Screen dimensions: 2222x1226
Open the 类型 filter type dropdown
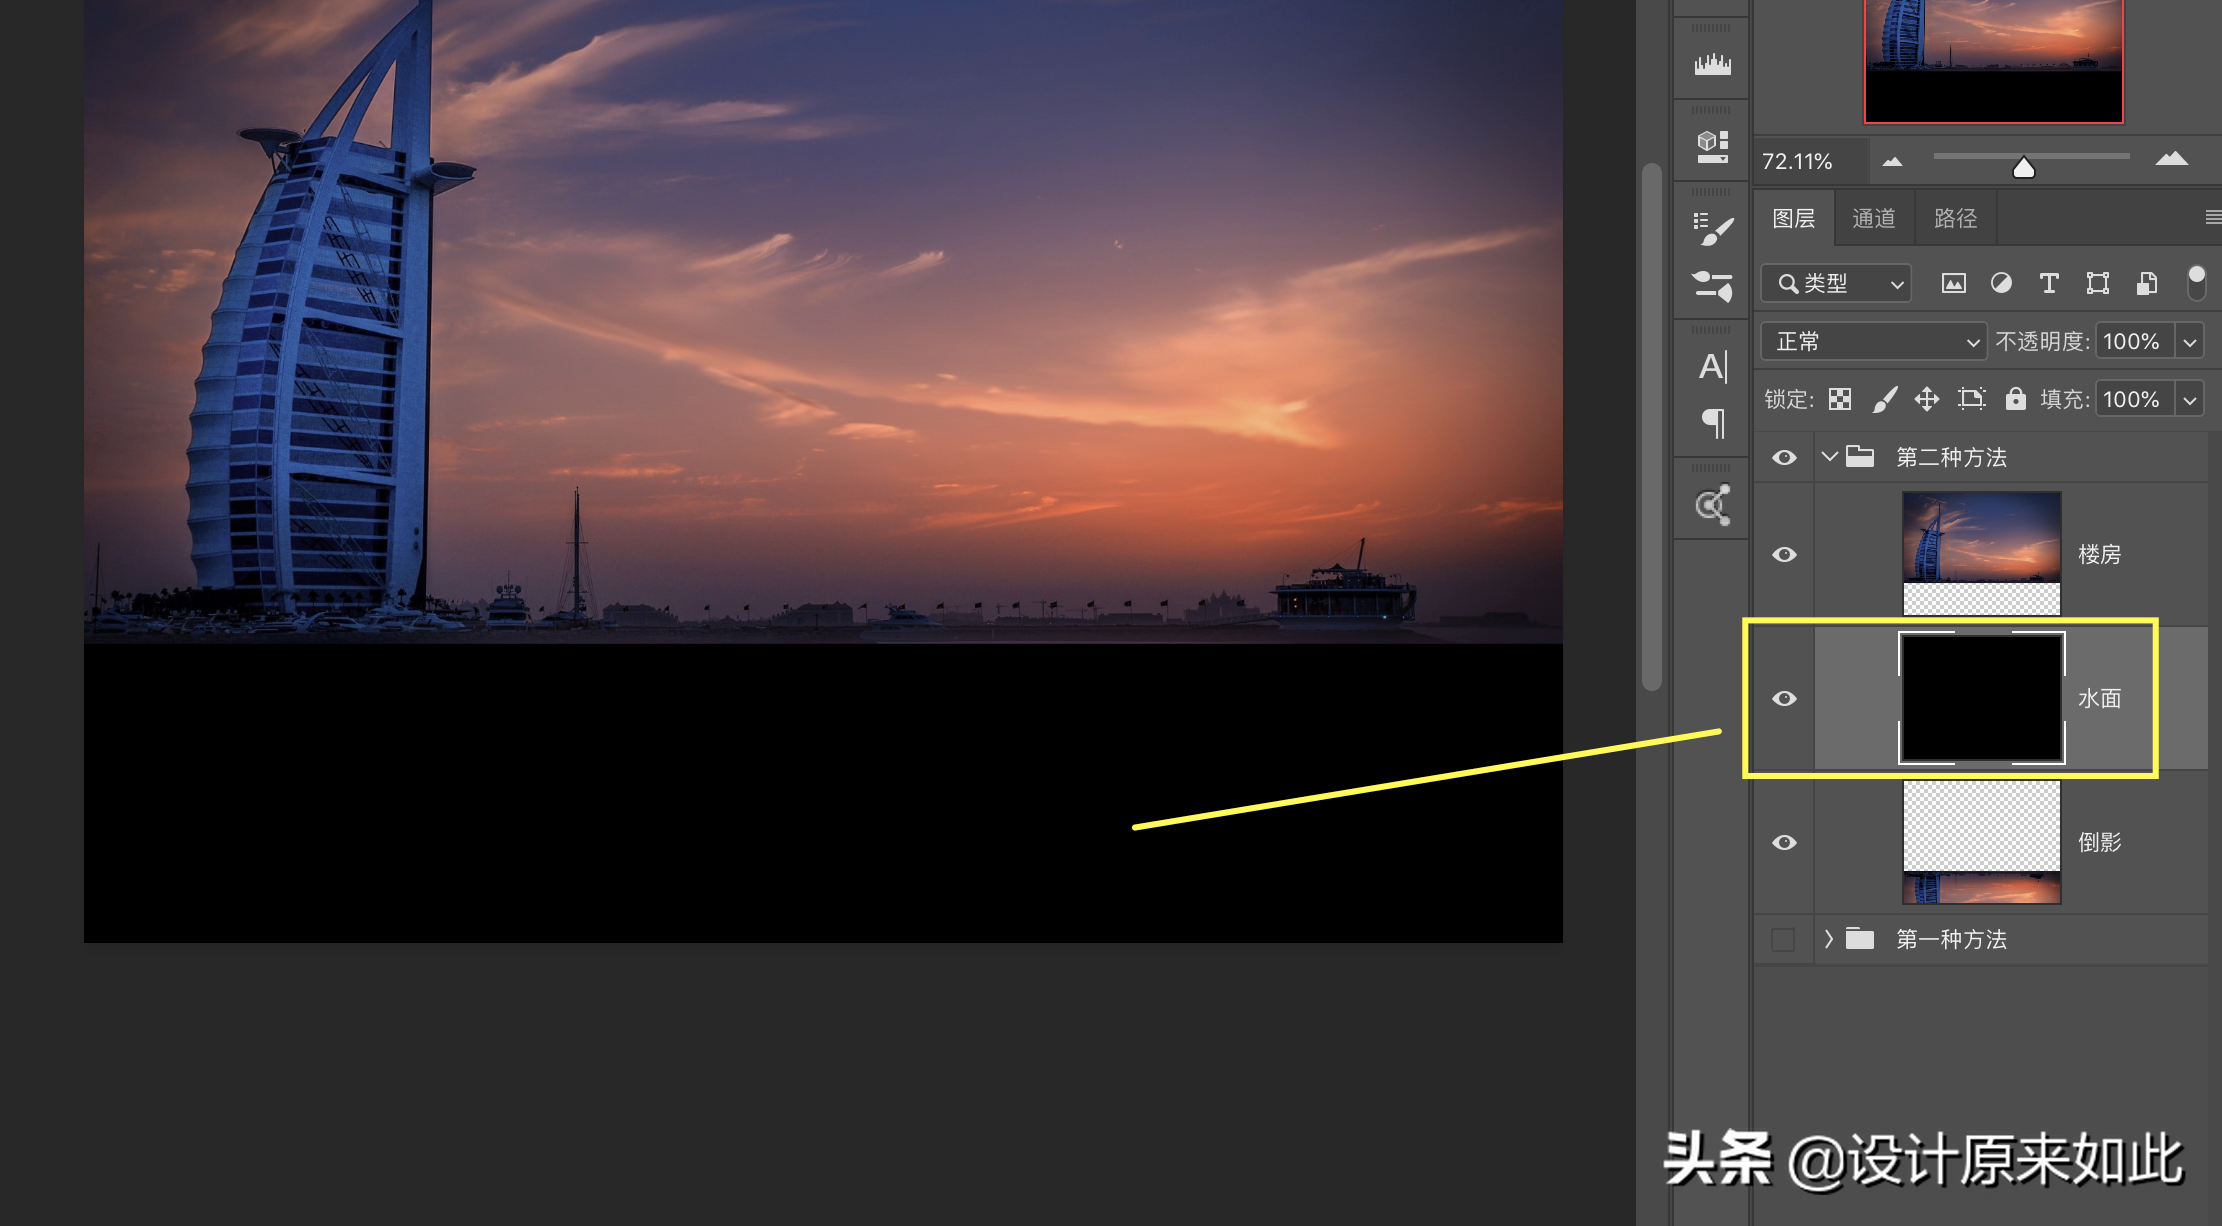pos(1836,284)
